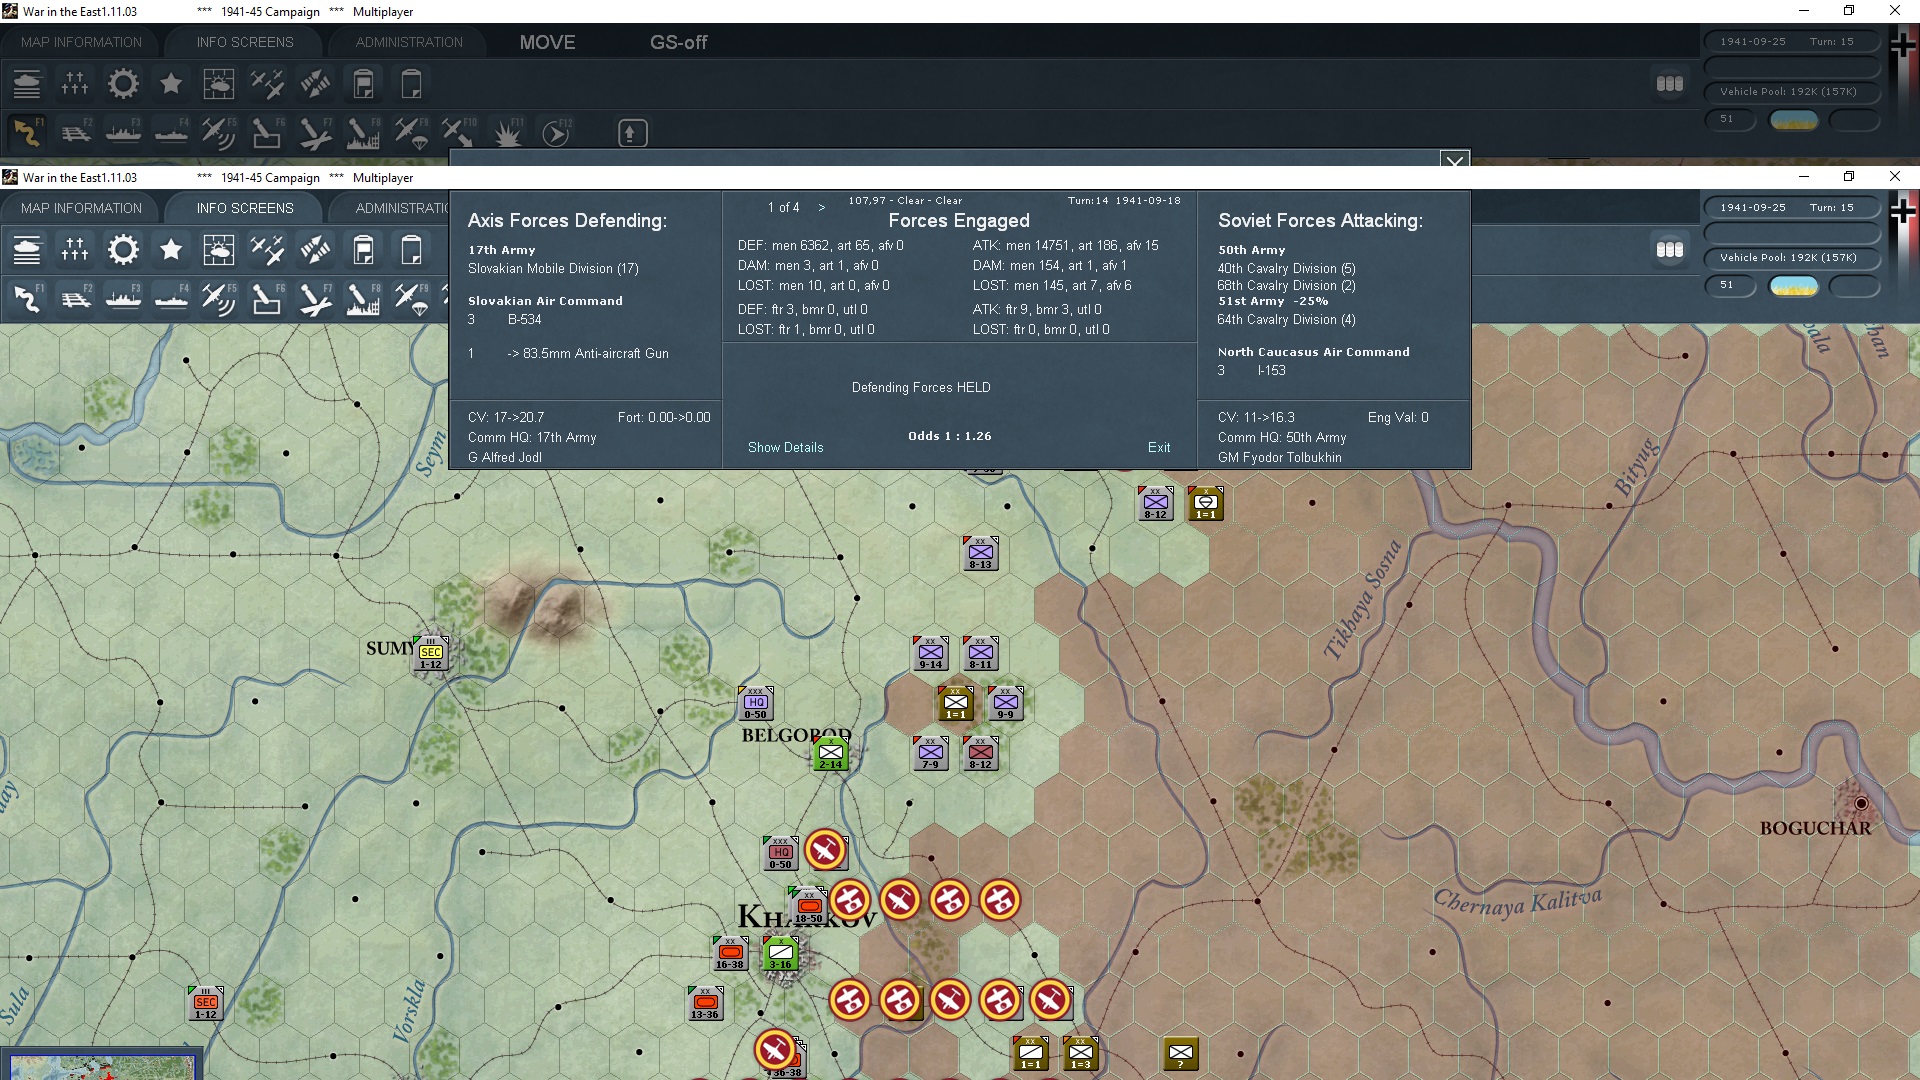This screenshot has width=1920, height=1080.
Task: Collapse the panel using the X box above the battle report
Action: (1454, 160)
